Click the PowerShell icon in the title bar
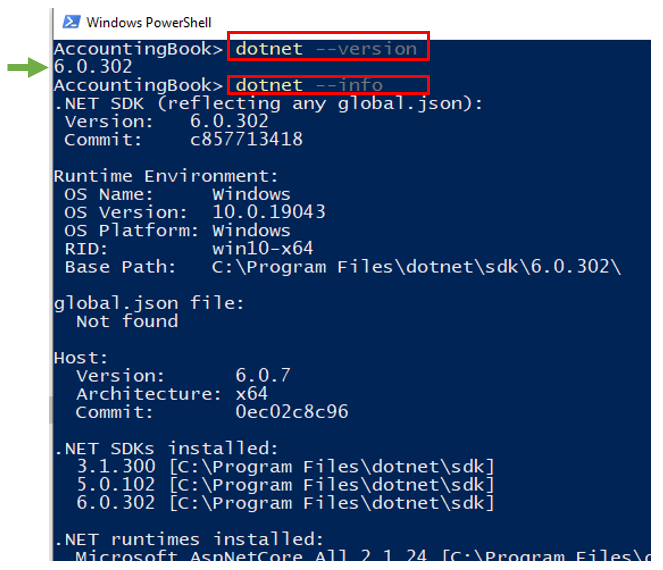The width and height of the screenshot is (663, 570). click(71, 21)
